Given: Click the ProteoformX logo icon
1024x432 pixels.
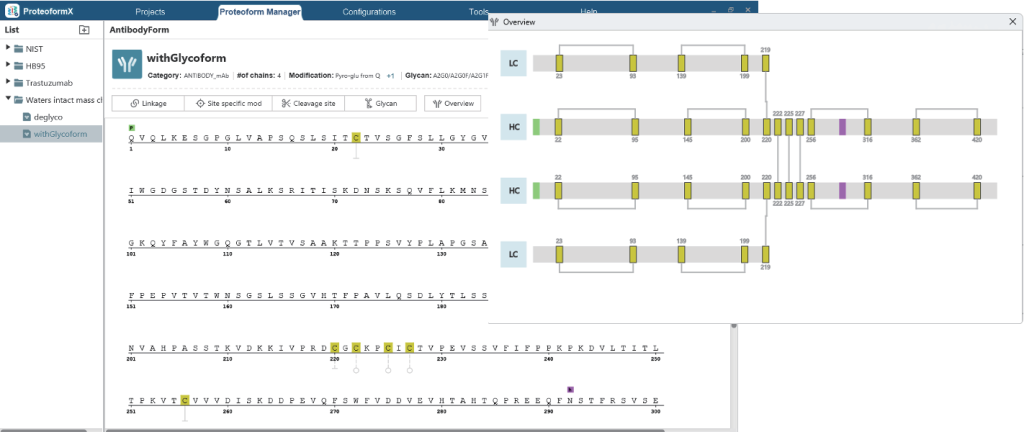Looking at the screenshot, I should pos(12,12).
